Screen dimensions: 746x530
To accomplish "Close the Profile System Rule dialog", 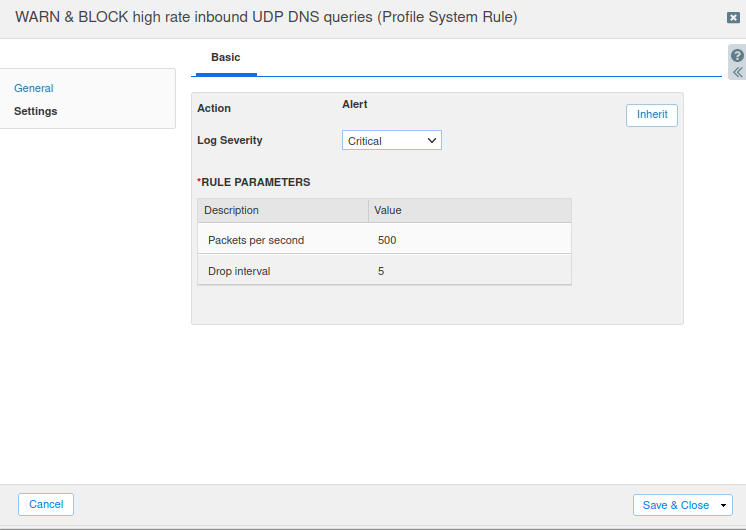I will point(733,18).
